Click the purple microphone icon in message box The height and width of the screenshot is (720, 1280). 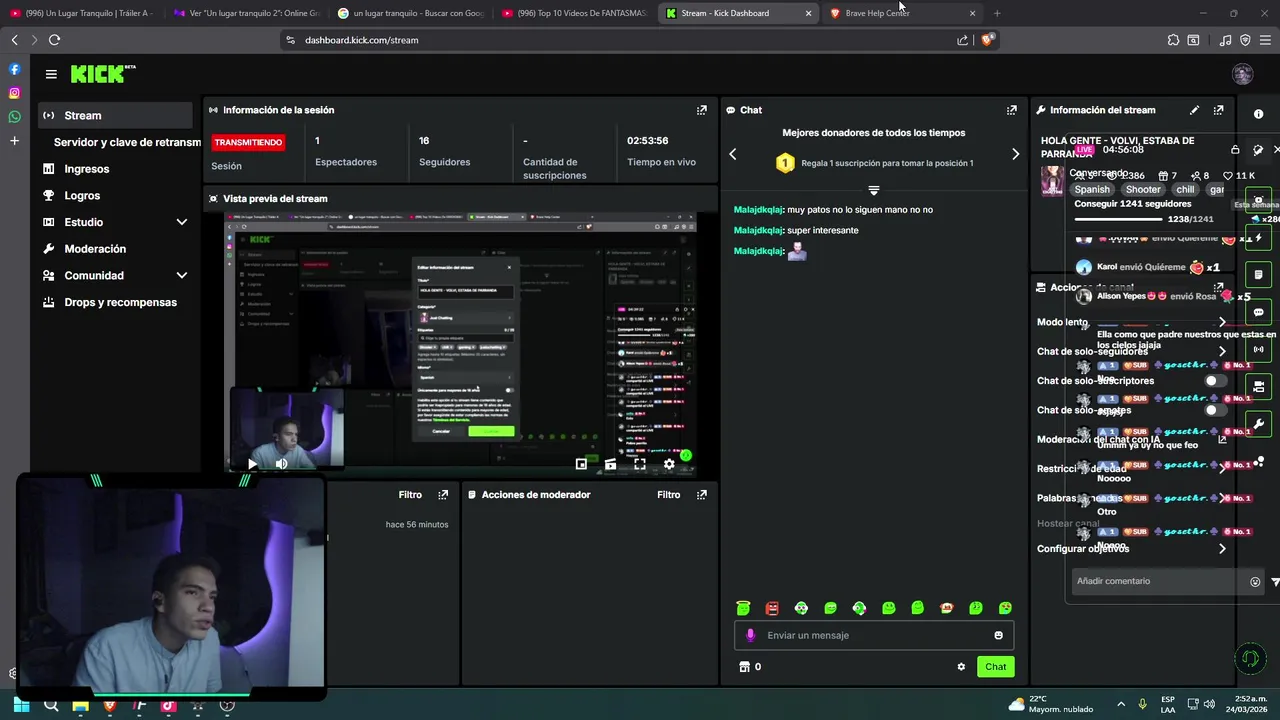(x=751, y=635)
